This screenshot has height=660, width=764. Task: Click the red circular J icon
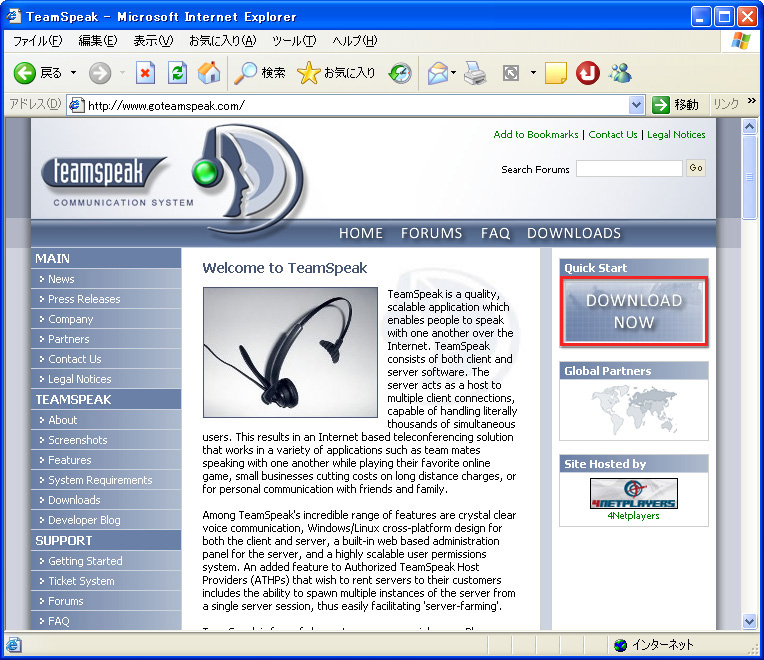click(x=588, y=73)
